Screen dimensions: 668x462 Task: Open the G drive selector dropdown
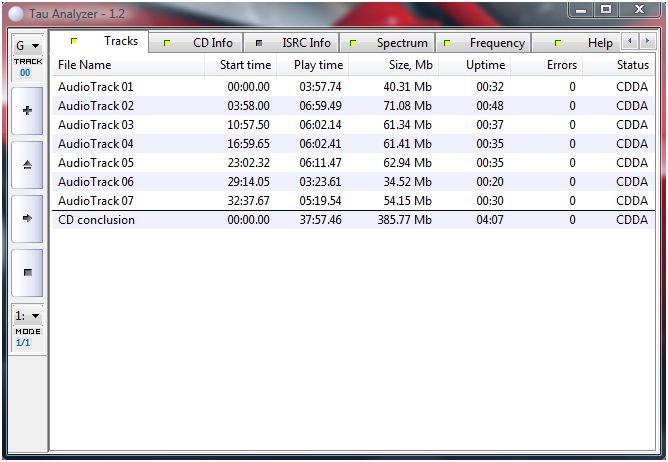pos(27,46)
